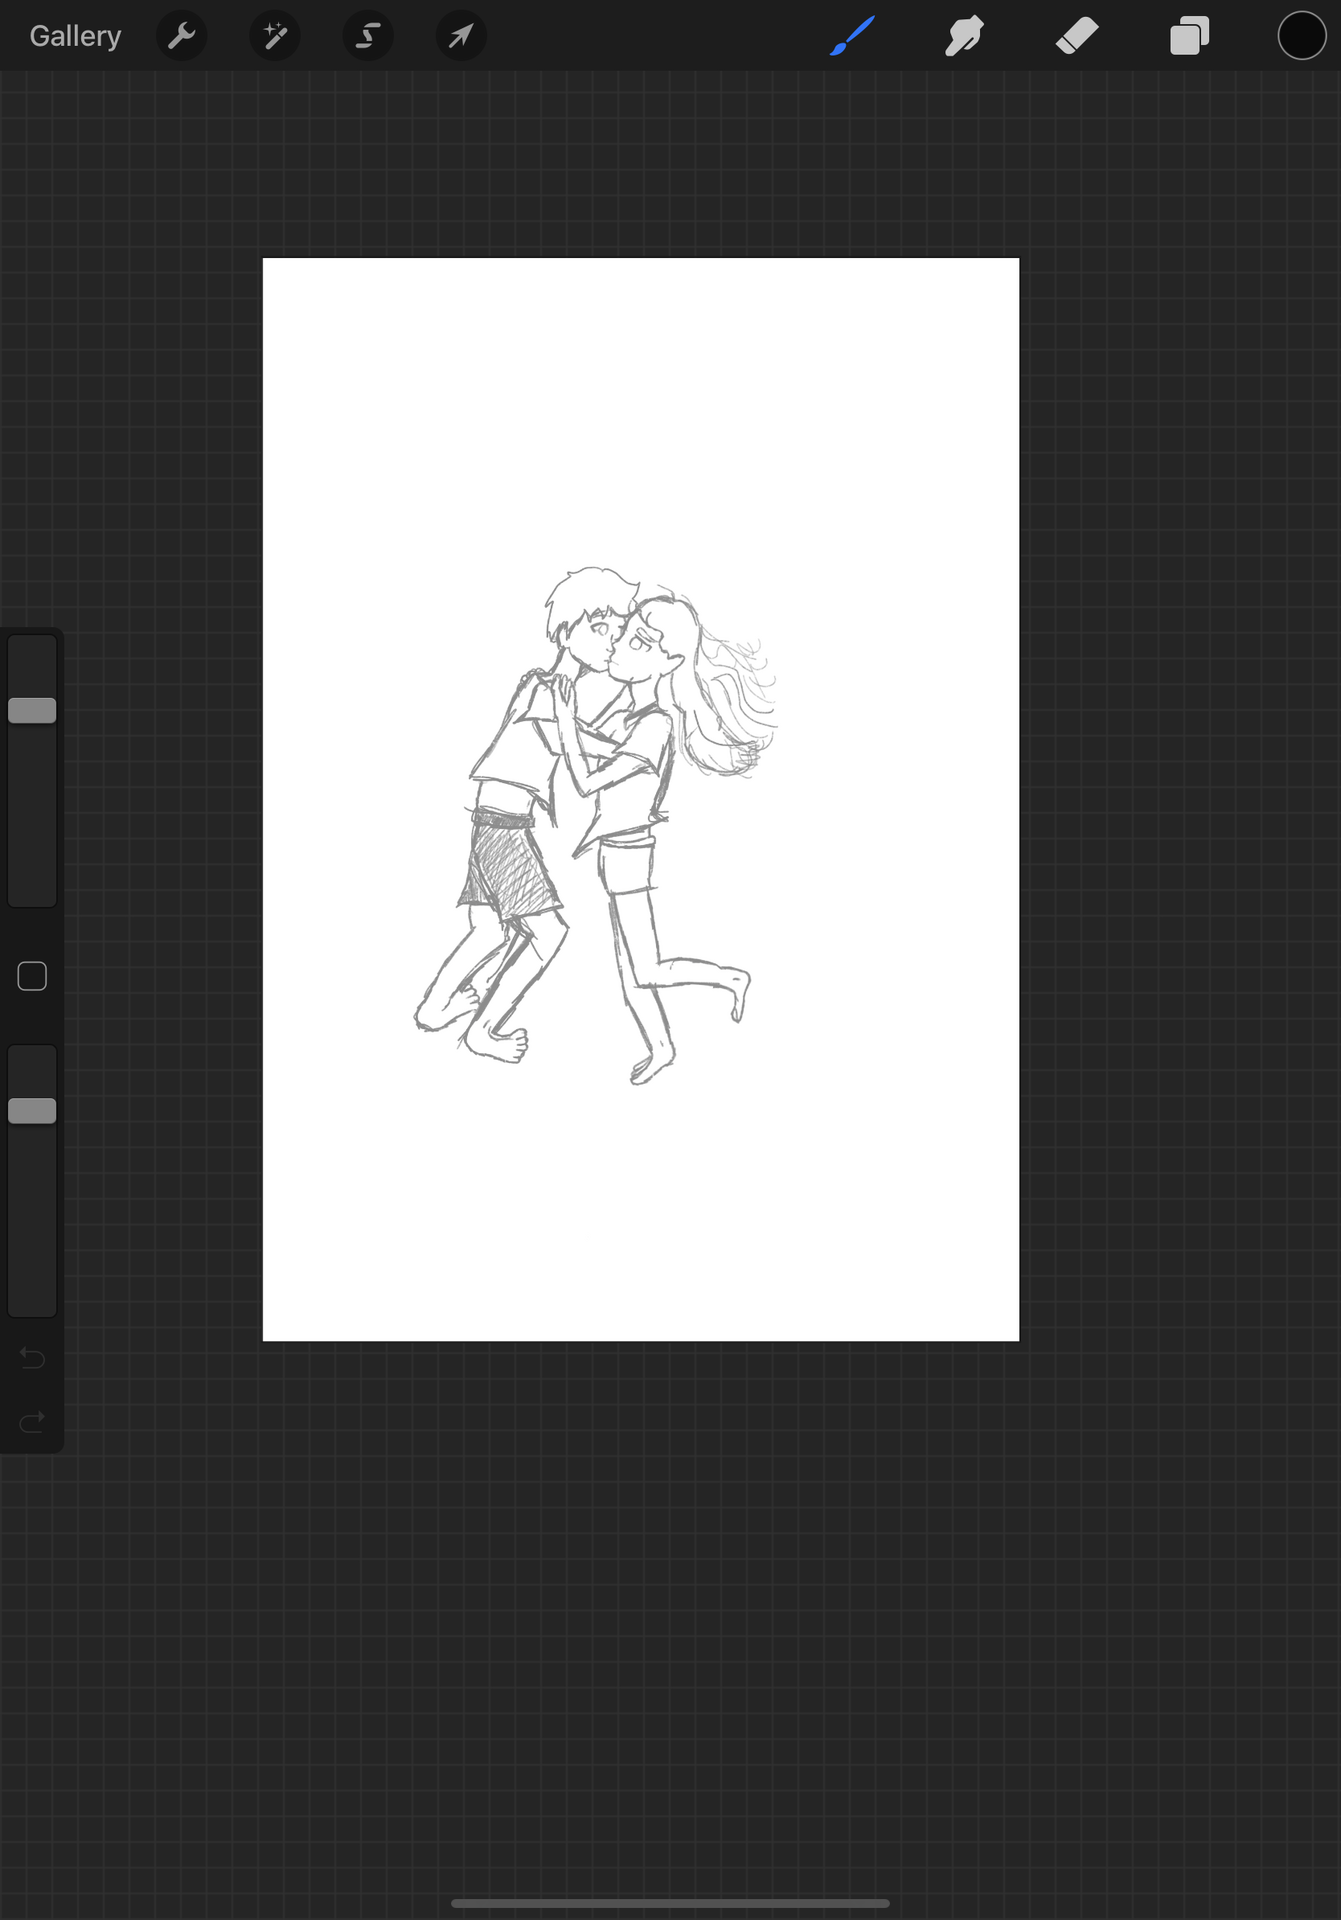Select the Smudge tool
The image size is (1341, 1920).
964,36
